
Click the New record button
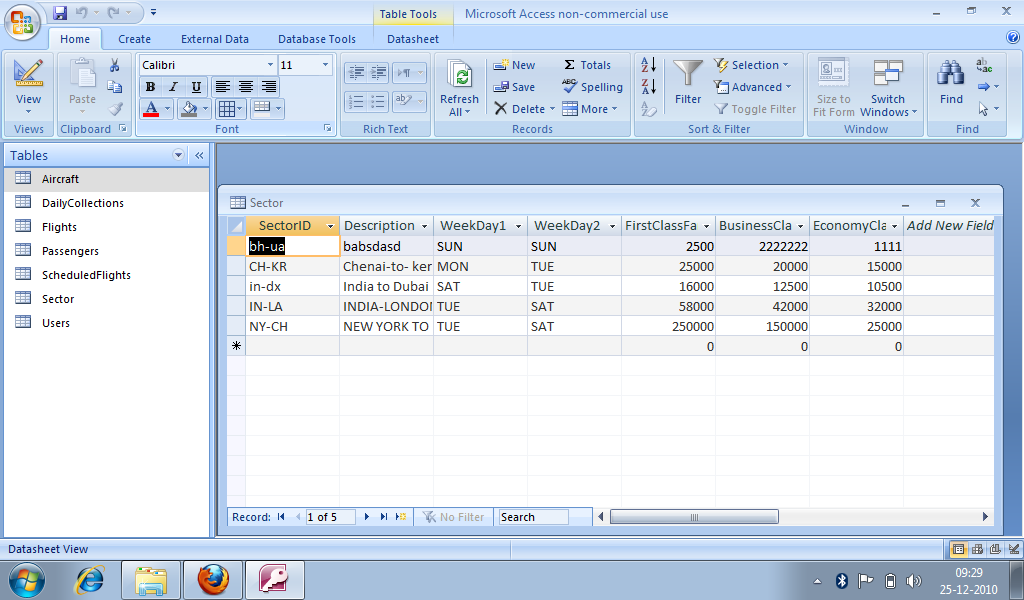click(516, 64)
